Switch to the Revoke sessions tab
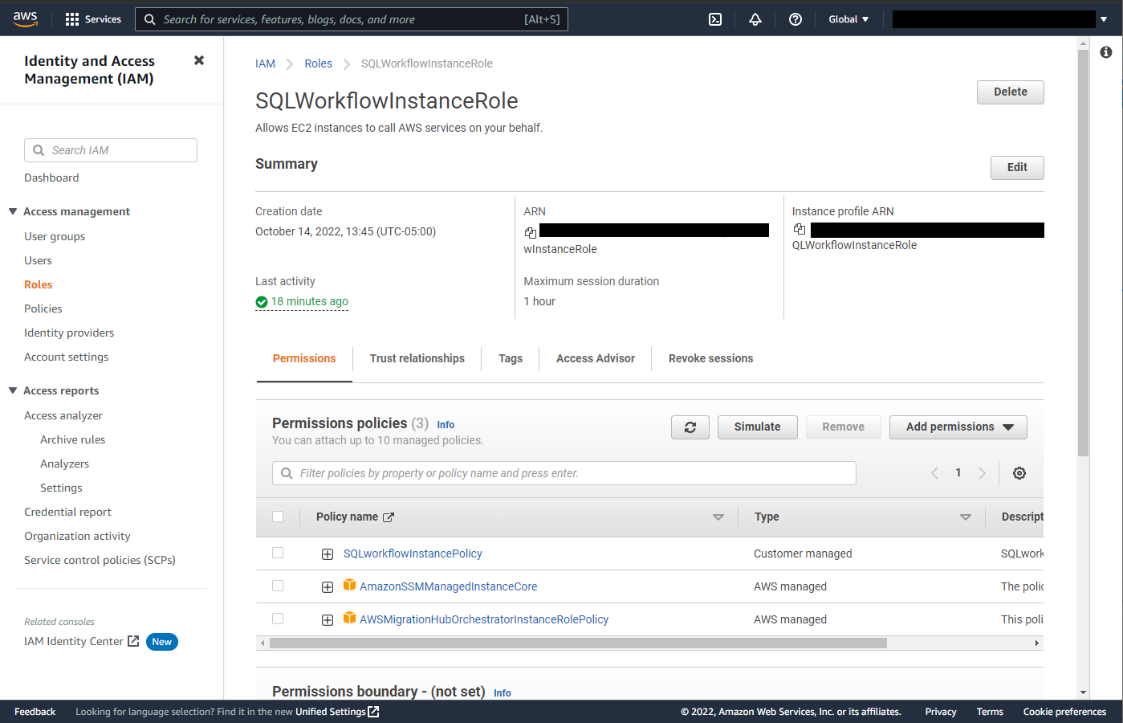The image size is (1123, 723). 711,358
